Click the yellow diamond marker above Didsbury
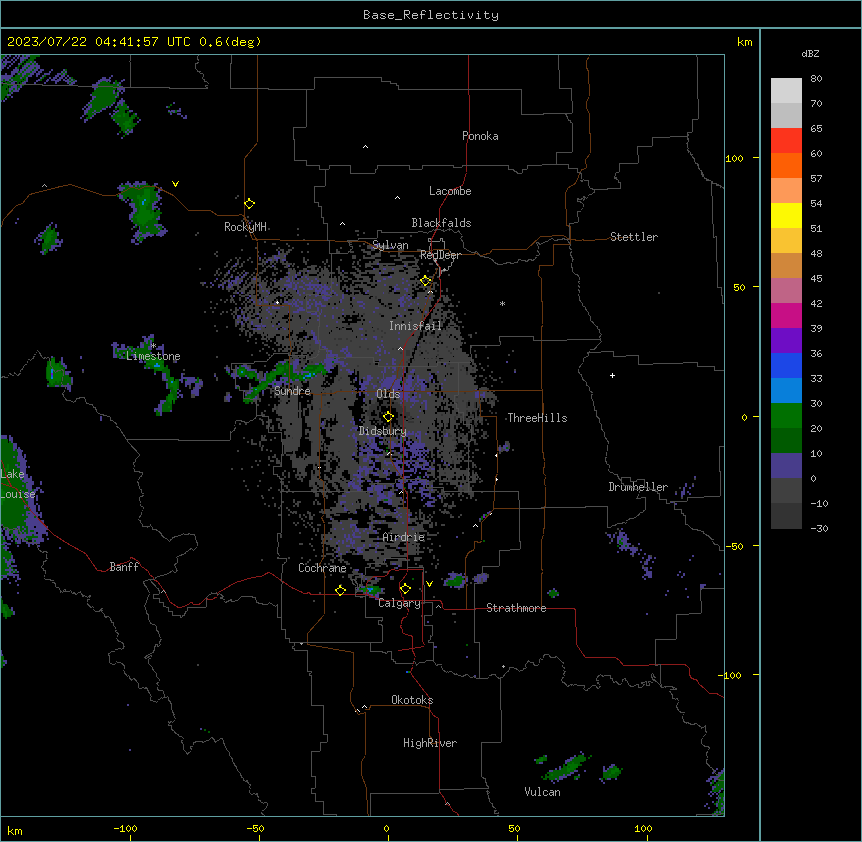This screenshot has height=842, width=862. click(388, 417)
